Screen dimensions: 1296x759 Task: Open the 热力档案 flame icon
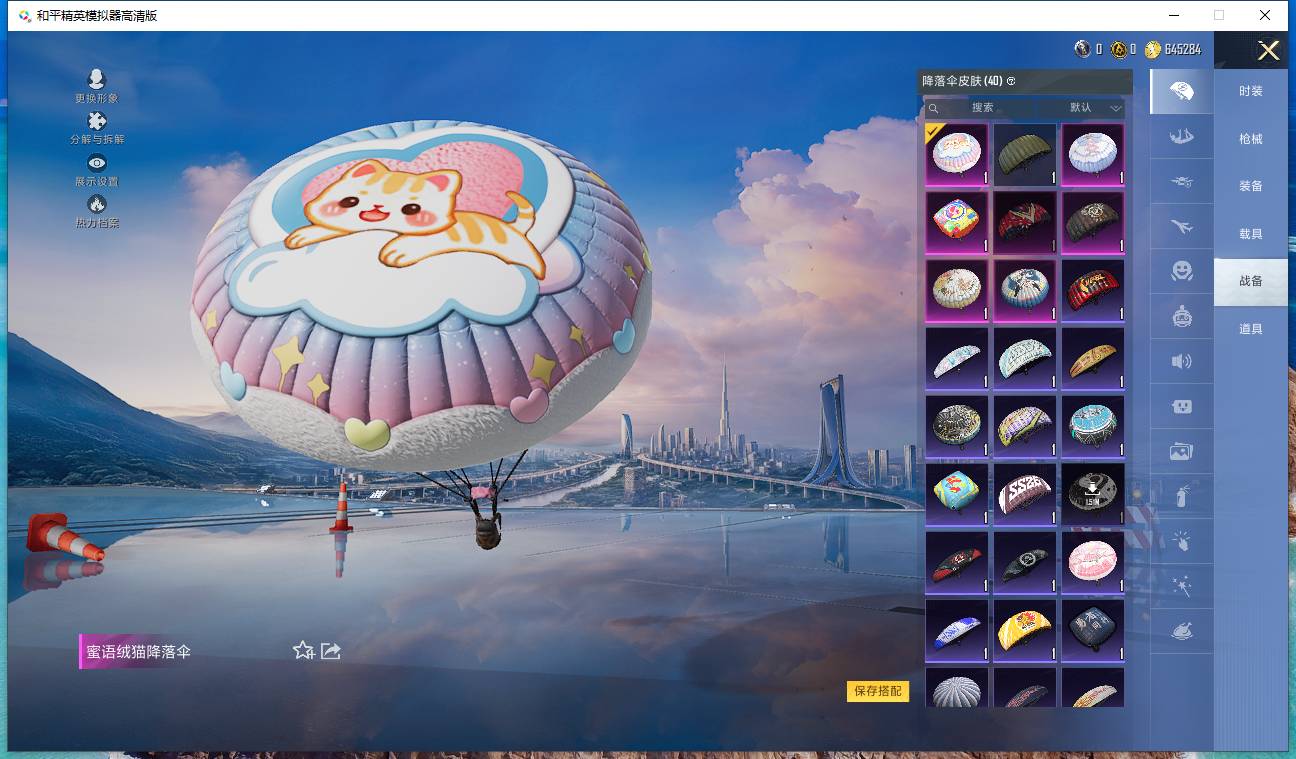pyautogui.click(x=96, y=205)
